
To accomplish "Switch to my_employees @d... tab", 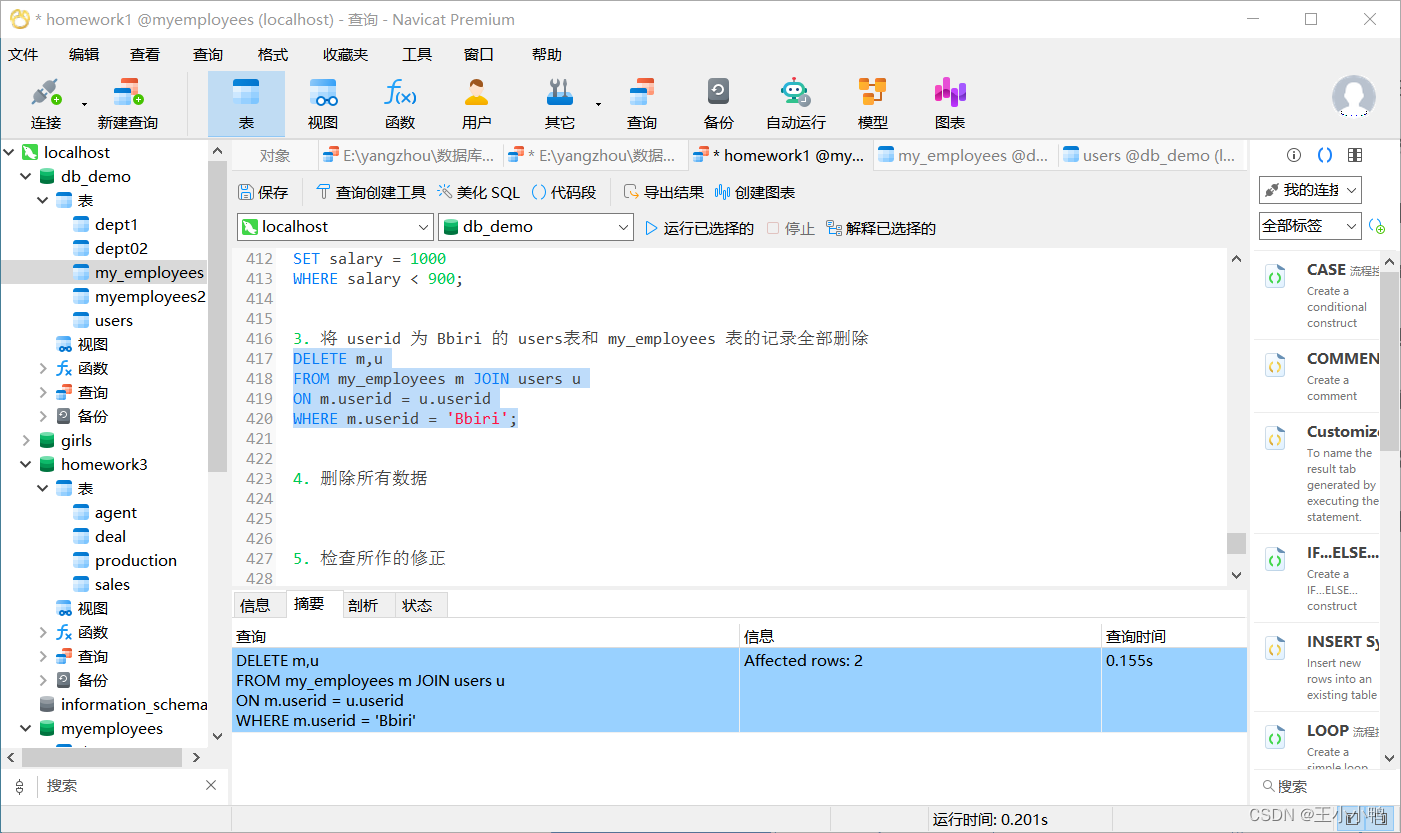I will tap(964, 155).
